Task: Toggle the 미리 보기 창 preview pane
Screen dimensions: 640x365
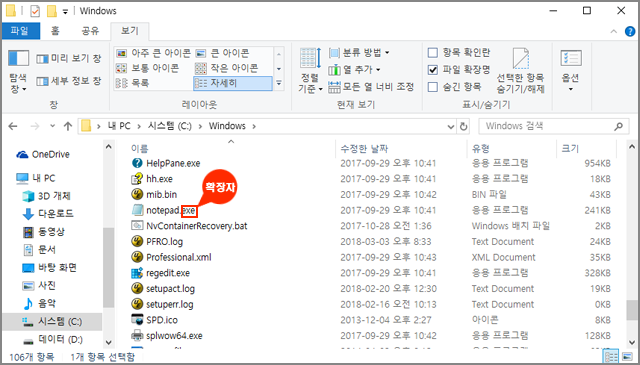Action: tap(69, 59)
